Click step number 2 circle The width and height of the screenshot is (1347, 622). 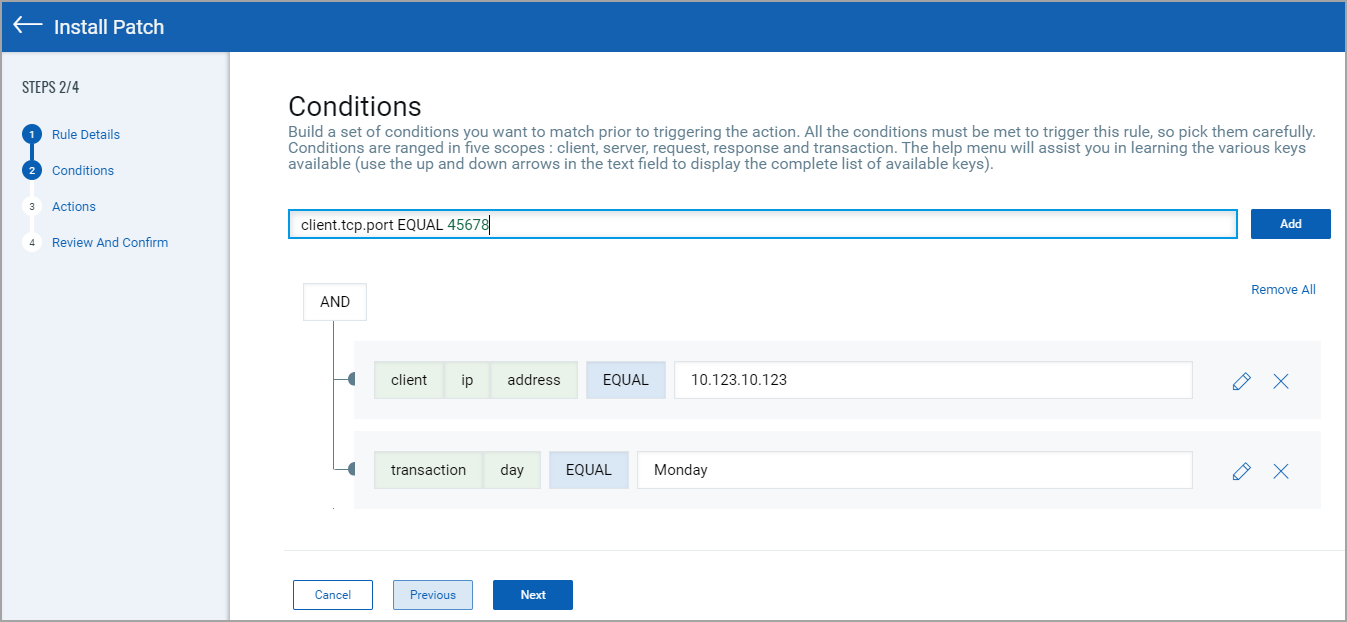pos(32,170)
